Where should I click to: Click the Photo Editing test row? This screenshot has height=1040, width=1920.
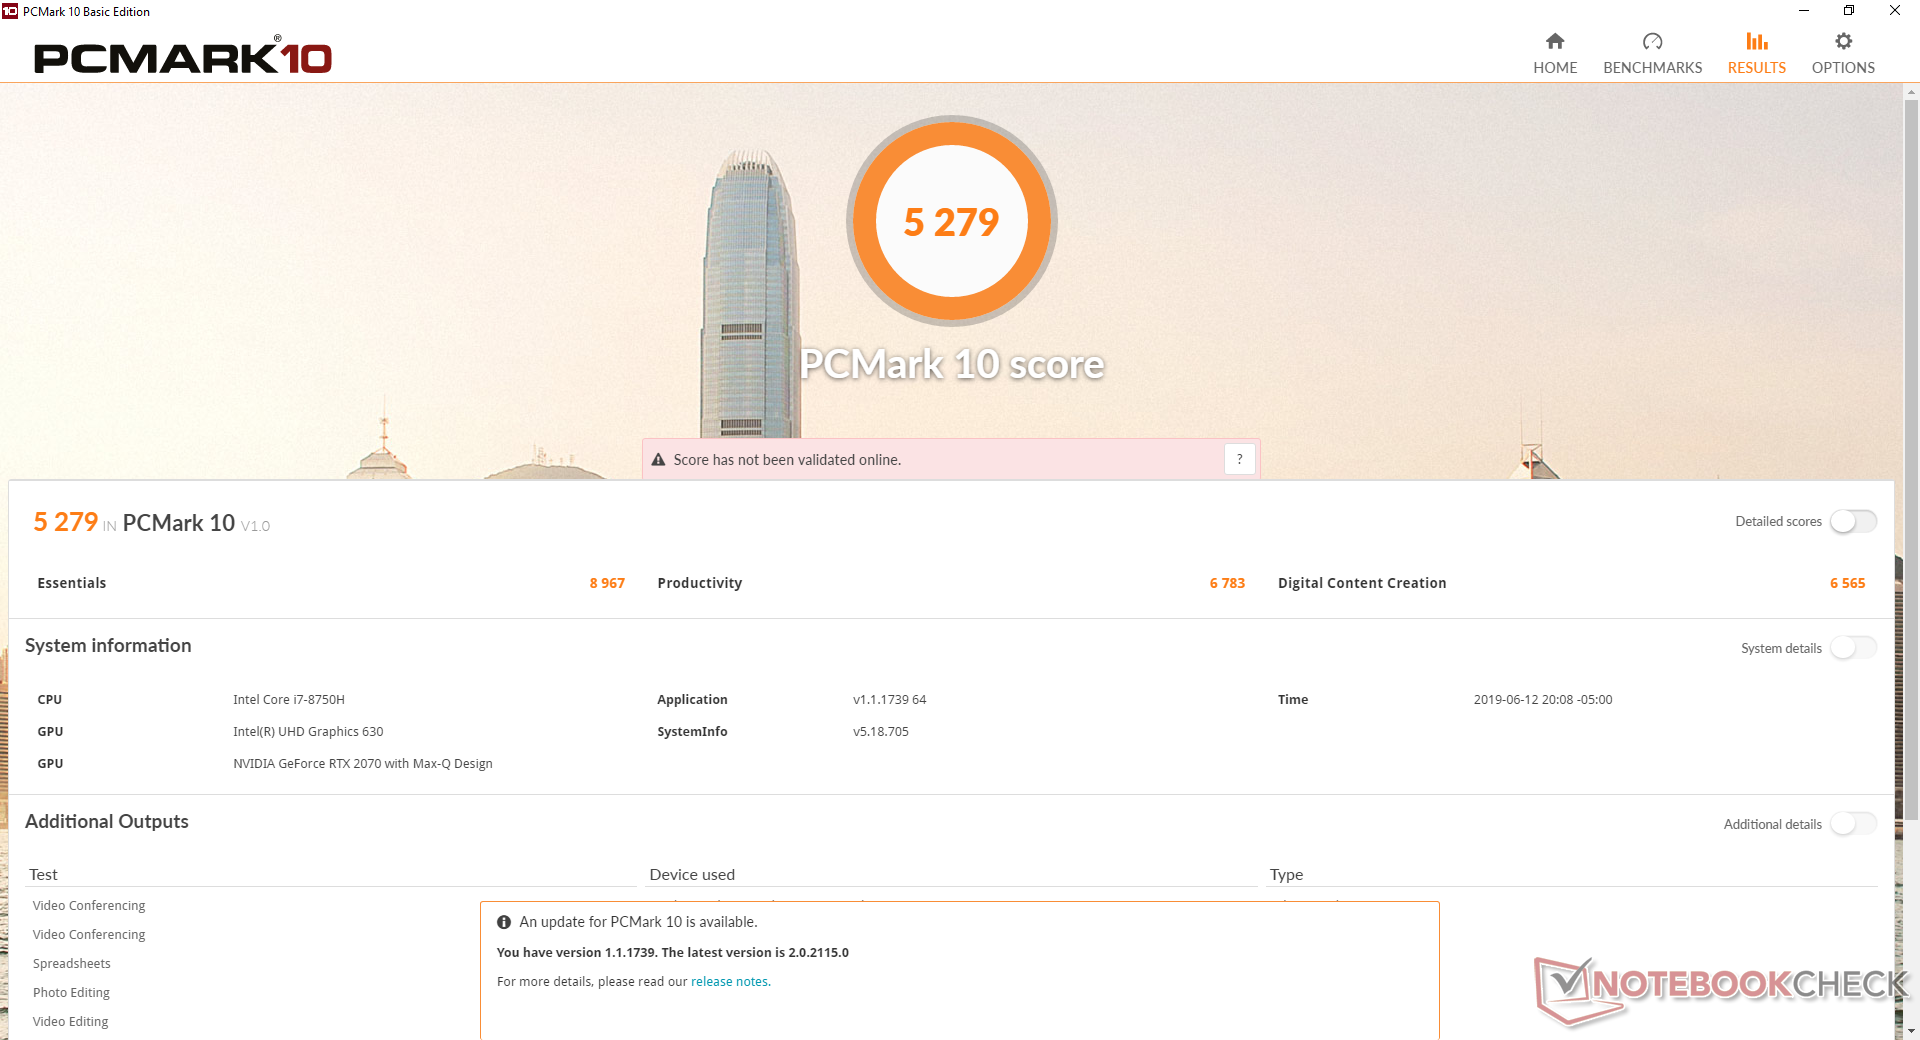71,993
